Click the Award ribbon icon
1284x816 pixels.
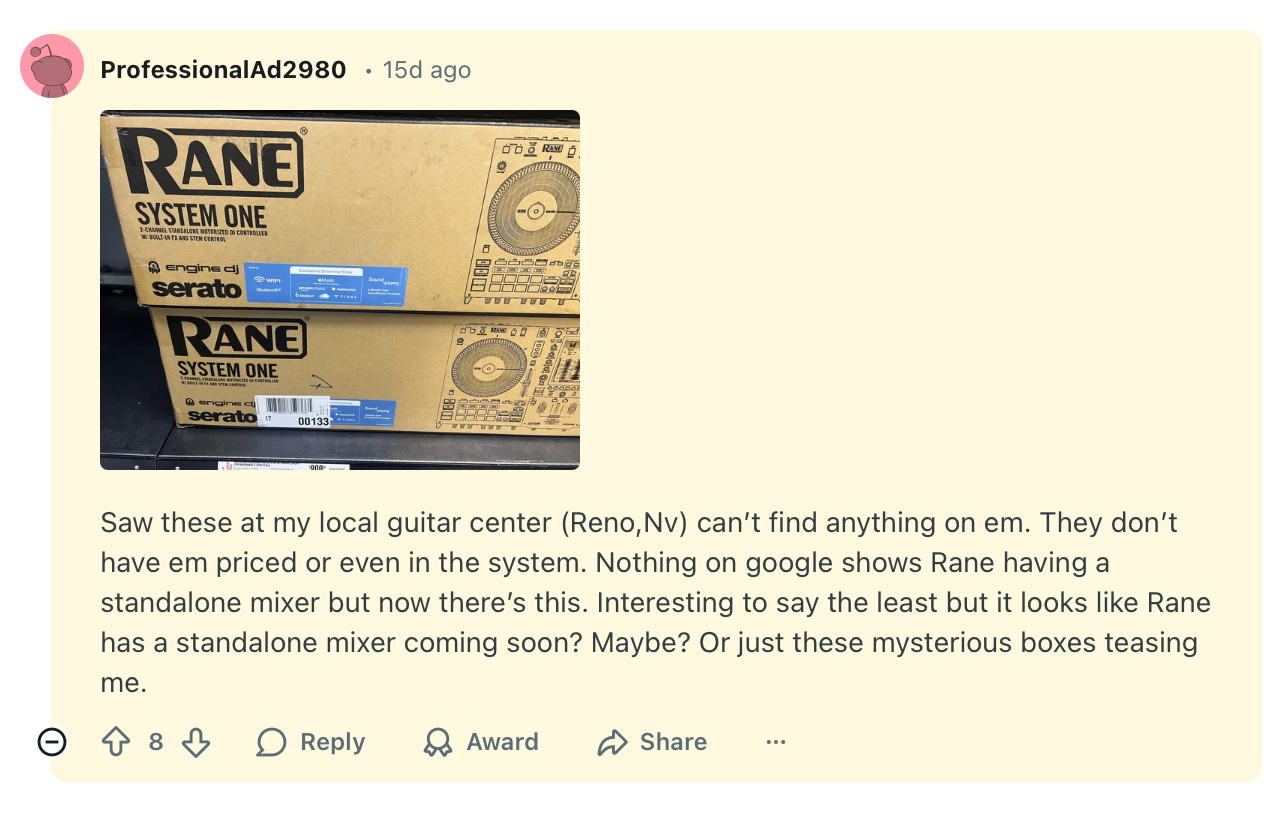(437, 742)
